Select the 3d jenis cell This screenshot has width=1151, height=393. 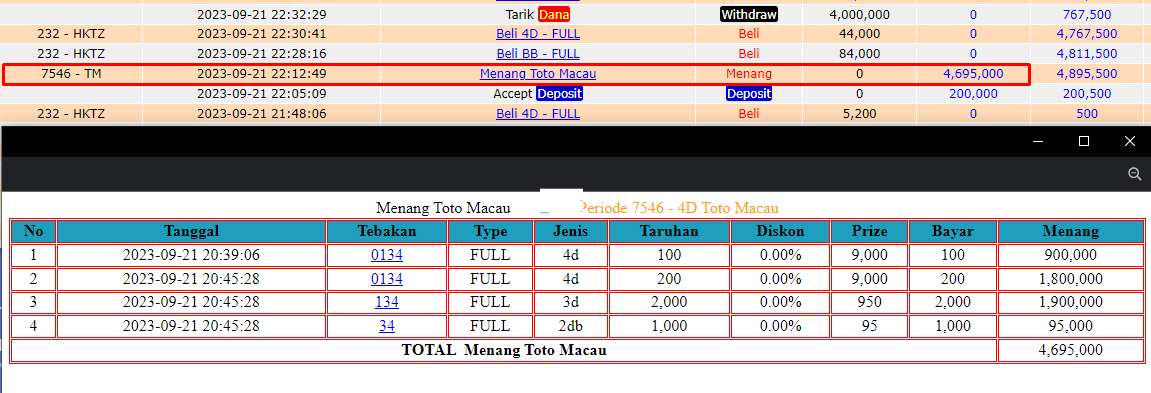pos(570,303)
